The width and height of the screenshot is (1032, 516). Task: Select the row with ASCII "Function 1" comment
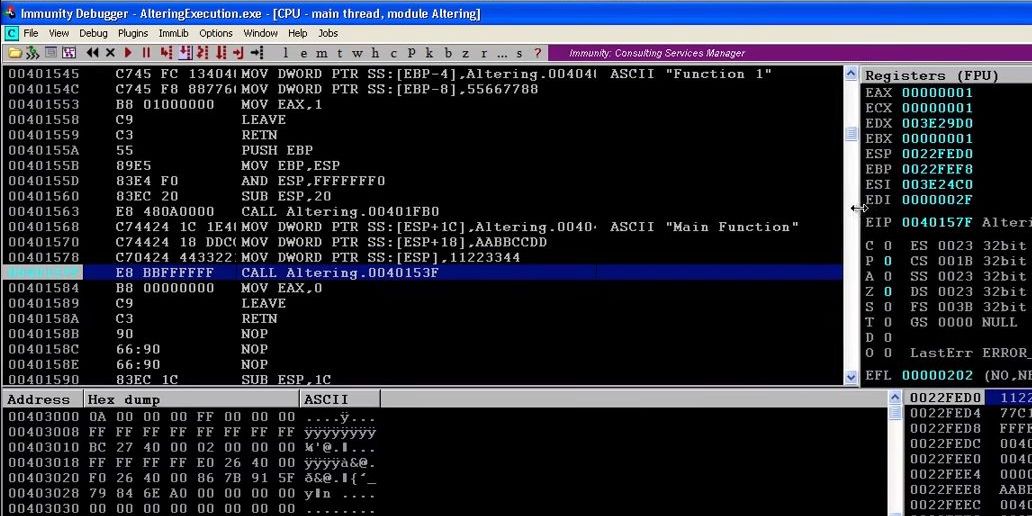[423, 74]
